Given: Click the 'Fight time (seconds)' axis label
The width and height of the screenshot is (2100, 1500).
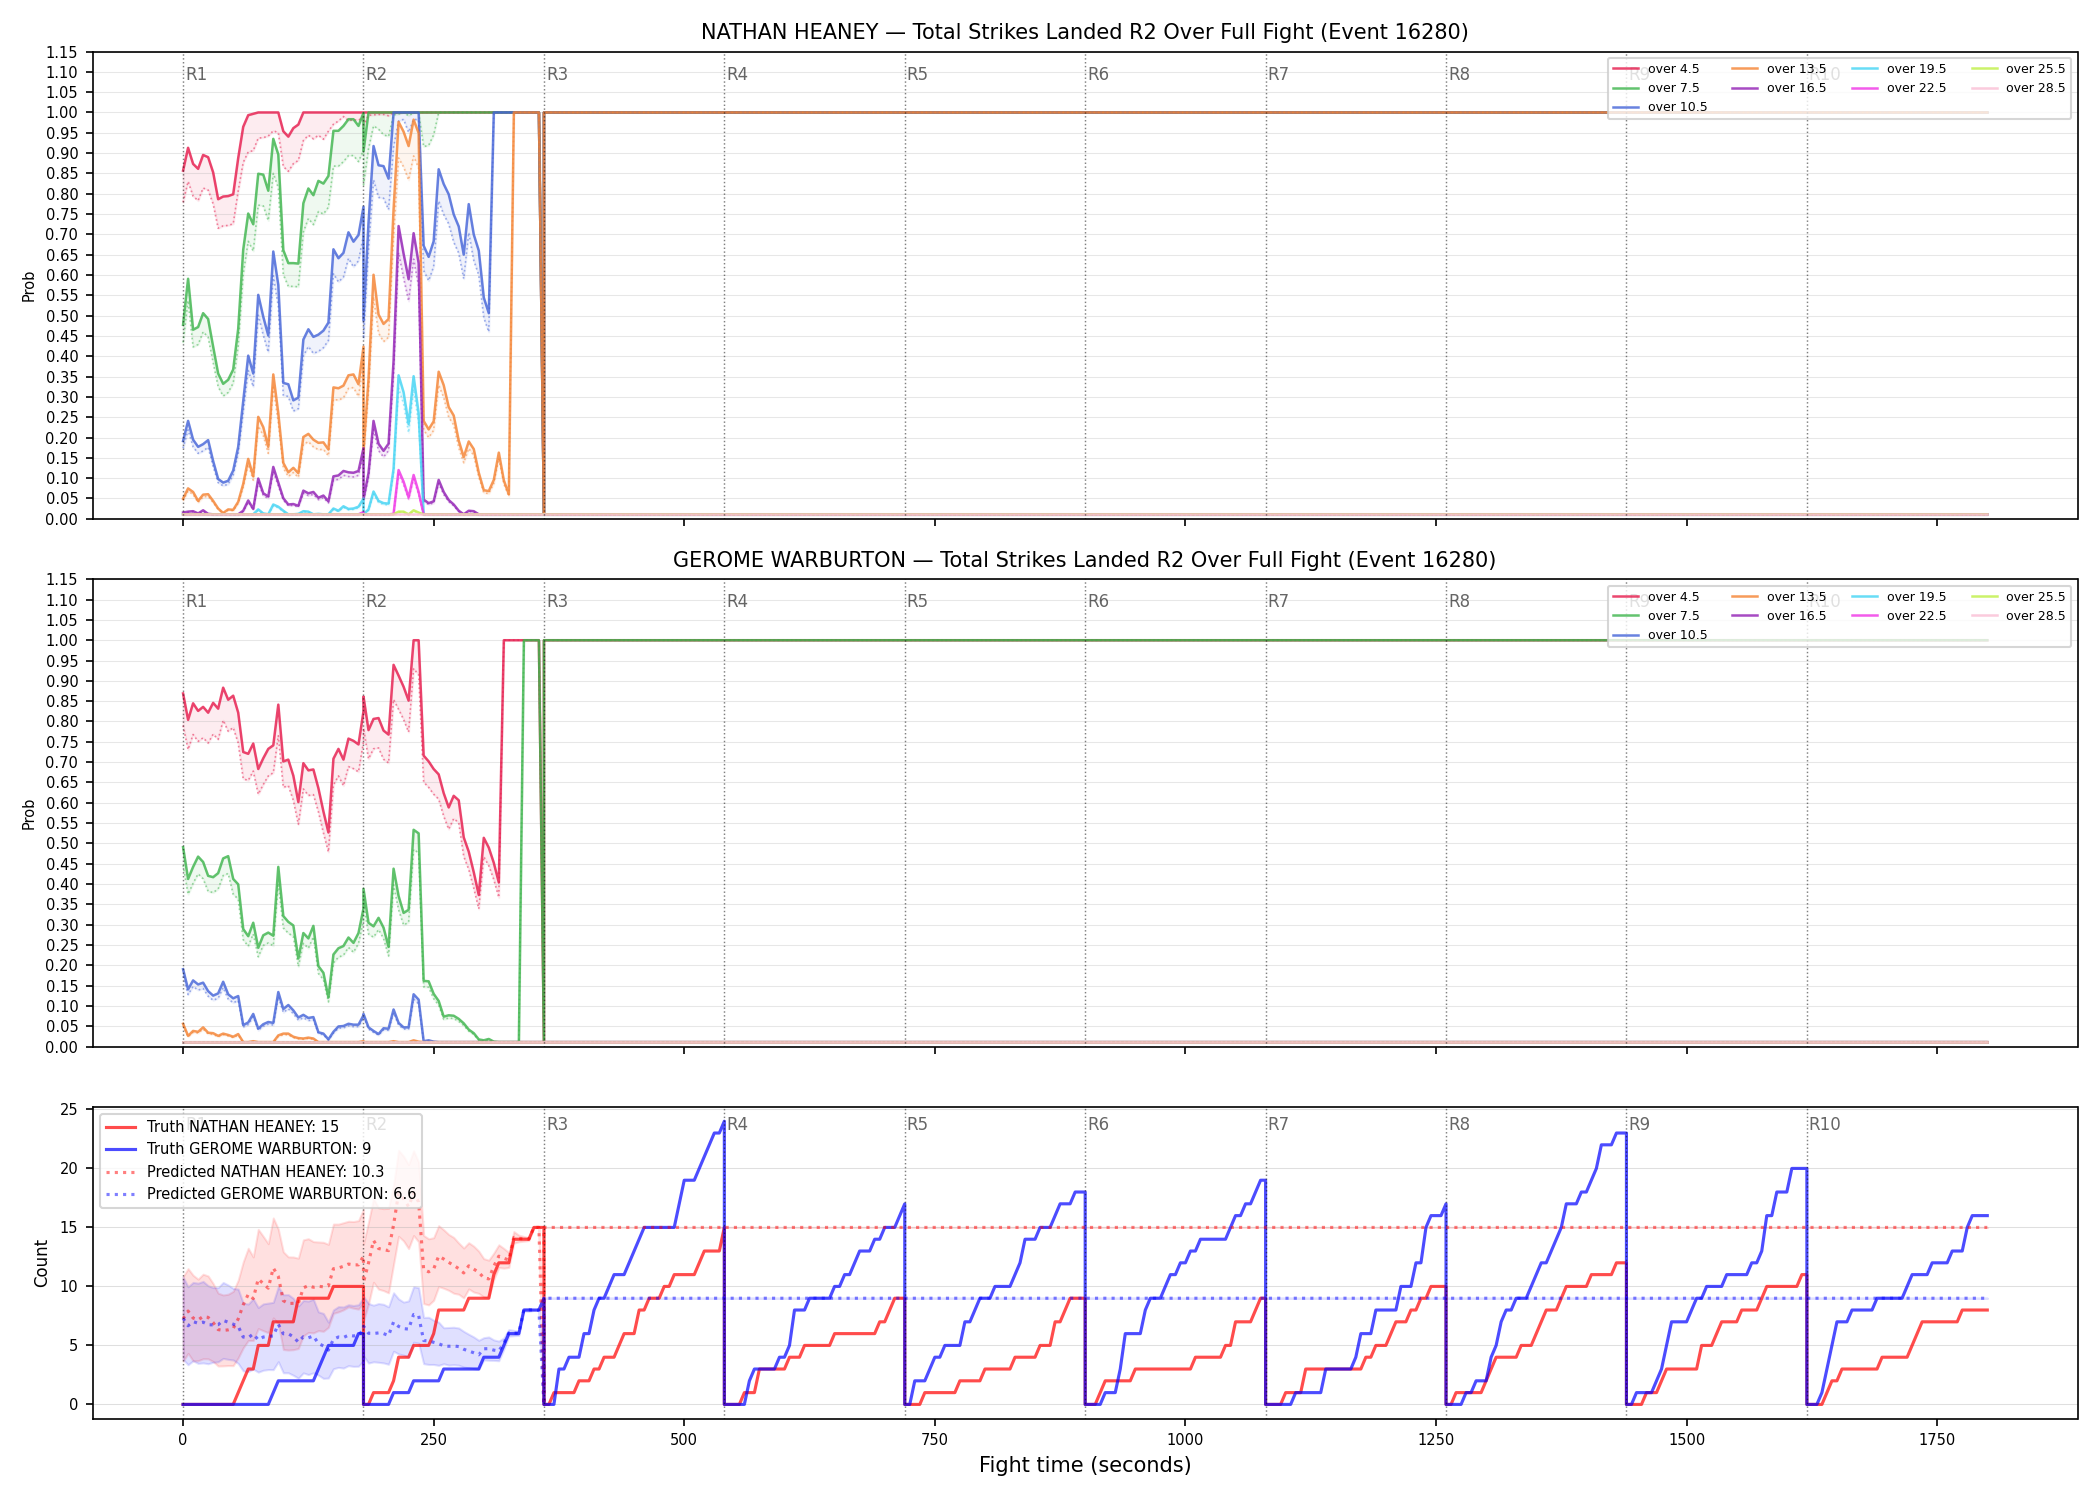Looking at the screenshot, I should point(1085,1465).
